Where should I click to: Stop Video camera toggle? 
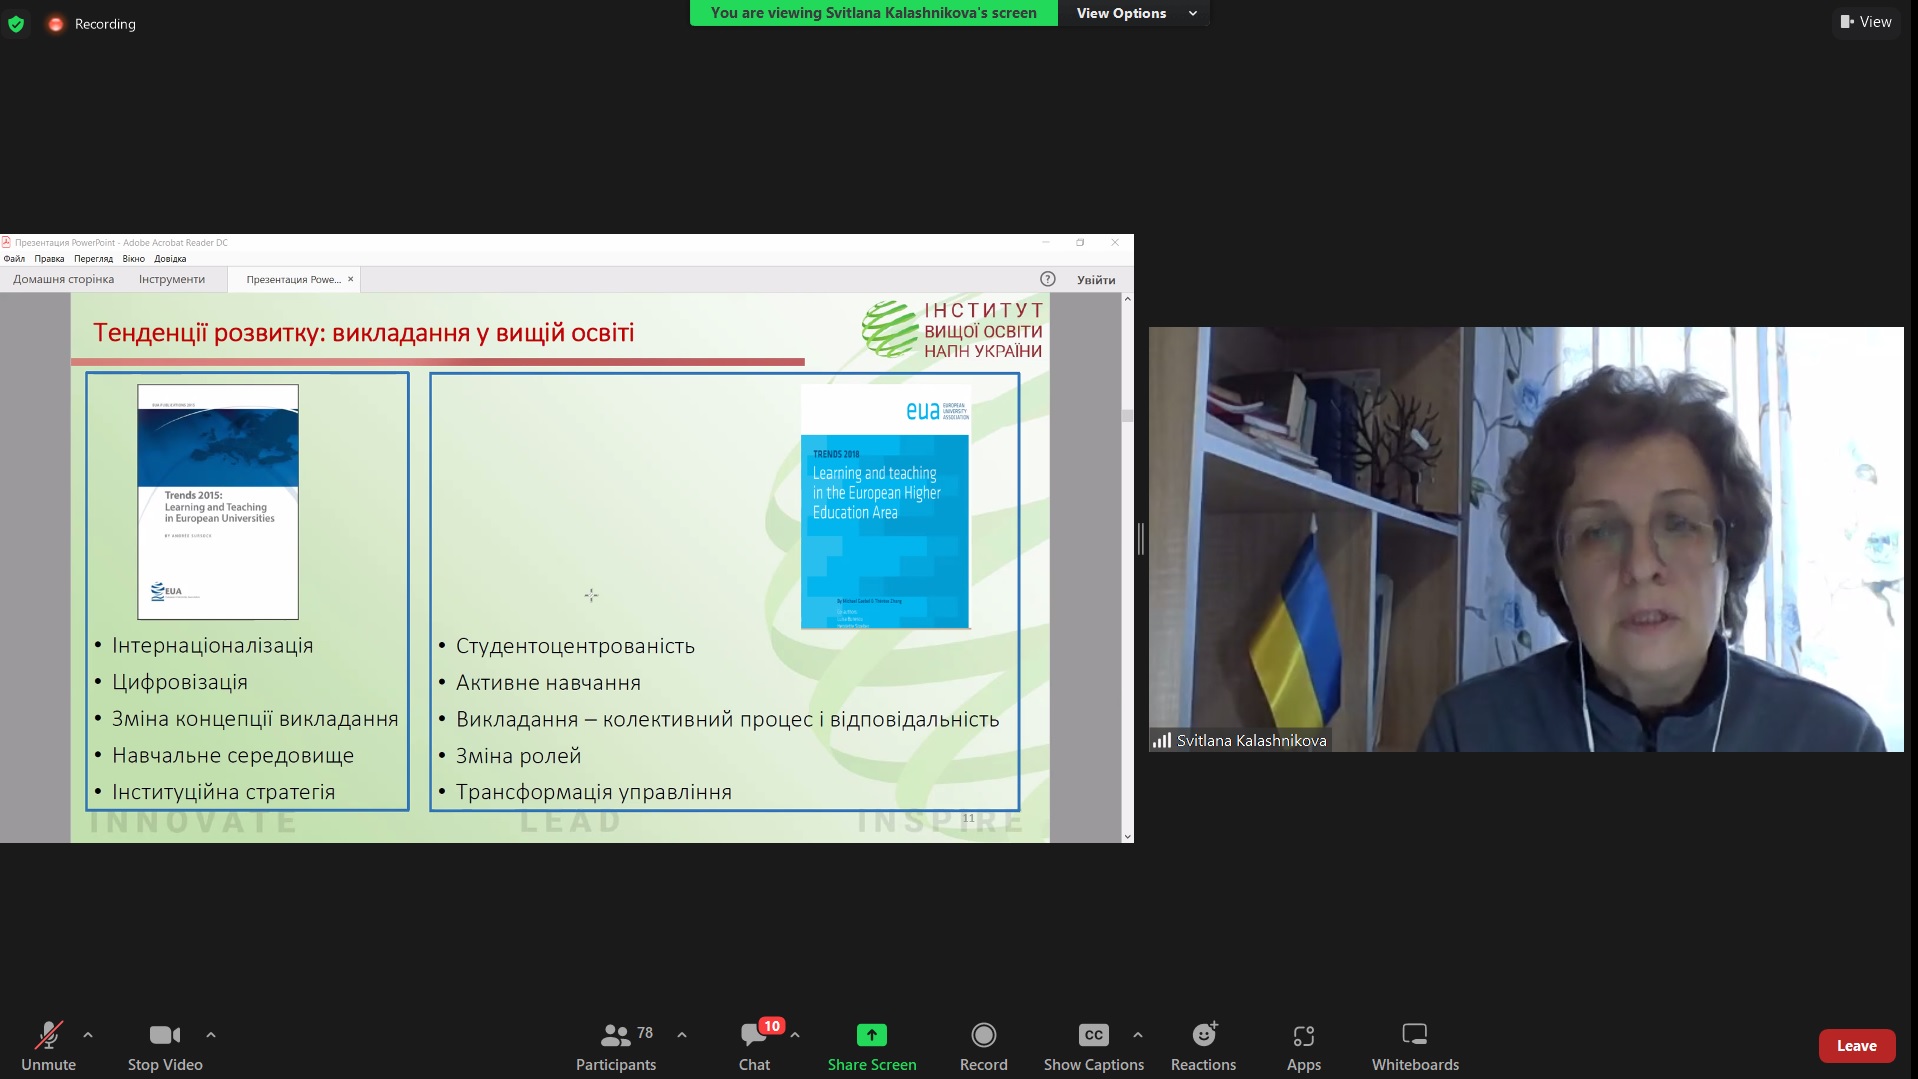(x=165, y=1045)
